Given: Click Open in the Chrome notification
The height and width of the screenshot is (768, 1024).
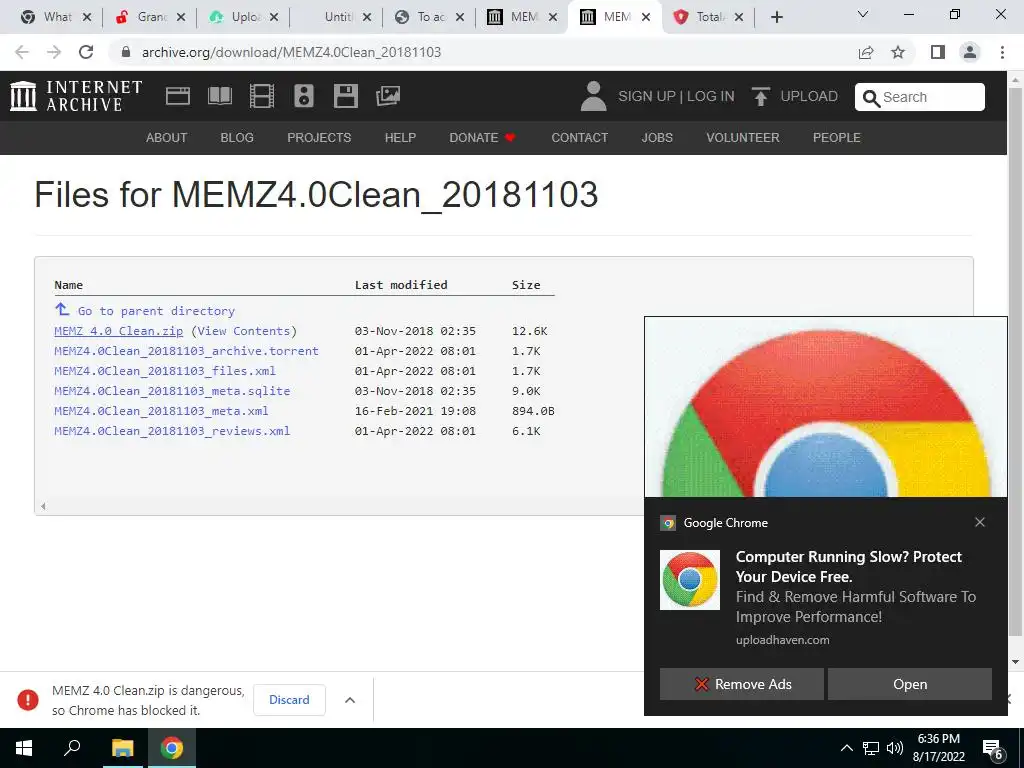Looking at the screenshot, I should coord(910,684).
